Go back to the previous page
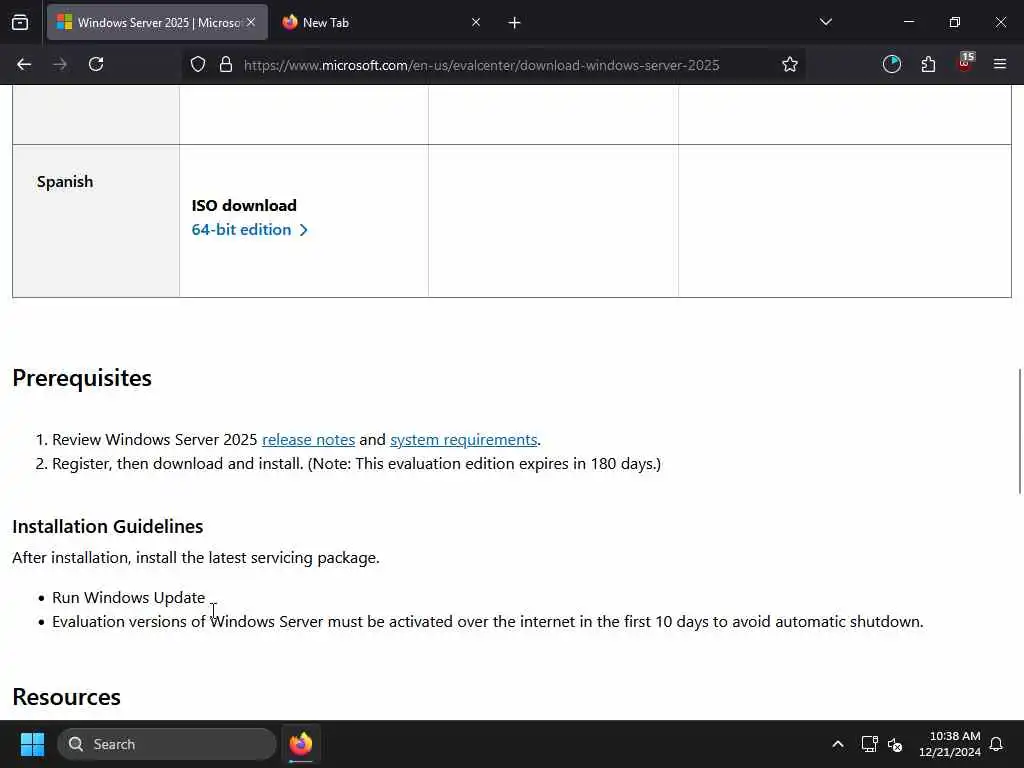This screenshot has height=768, width=1024. (24, 64)
